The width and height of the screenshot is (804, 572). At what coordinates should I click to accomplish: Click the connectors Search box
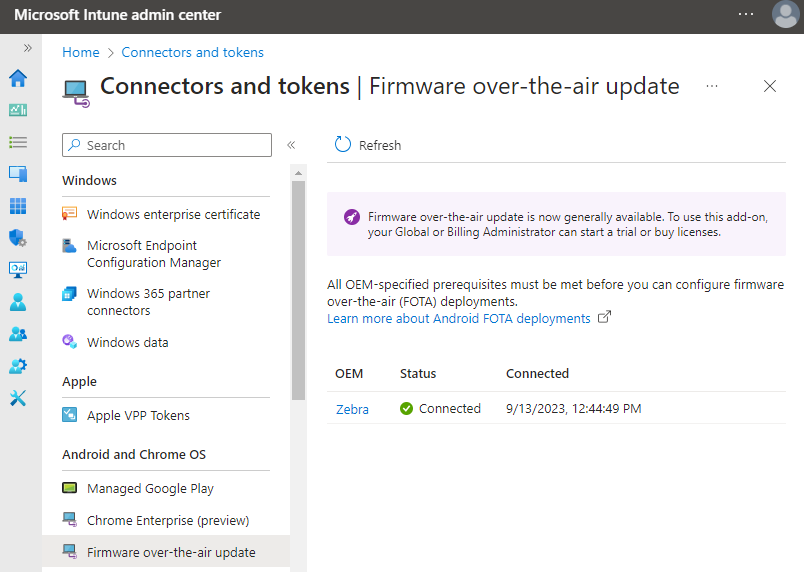point(167,145)
